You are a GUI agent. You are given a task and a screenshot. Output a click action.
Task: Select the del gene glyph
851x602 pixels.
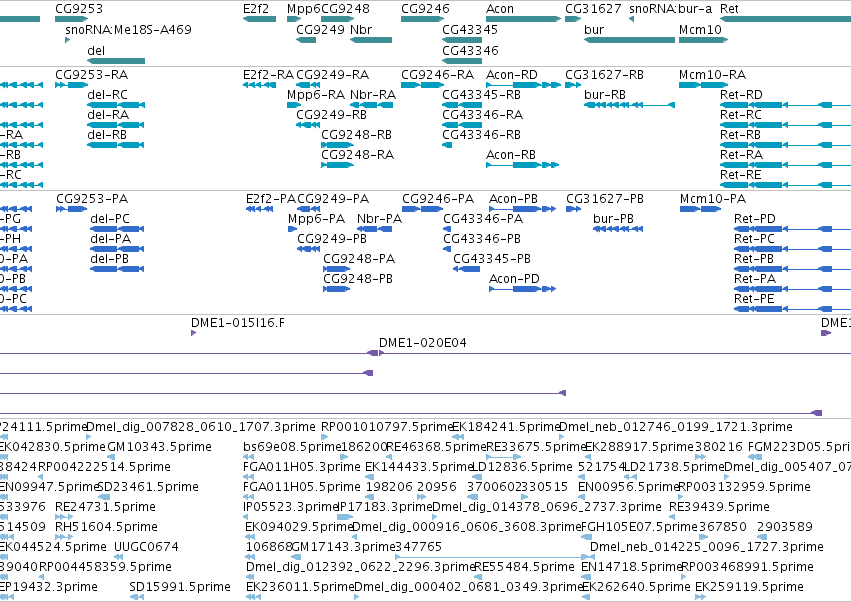(x=116, y=61)
